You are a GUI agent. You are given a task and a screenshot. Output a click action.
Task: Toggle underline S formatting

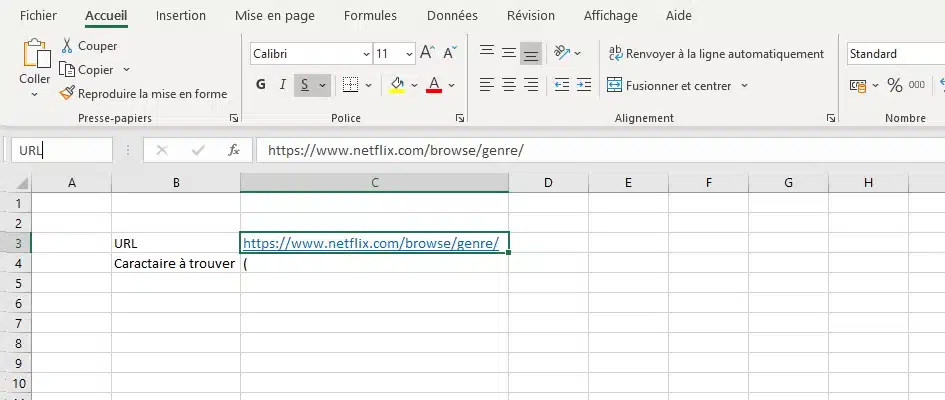tap(305, 86)
